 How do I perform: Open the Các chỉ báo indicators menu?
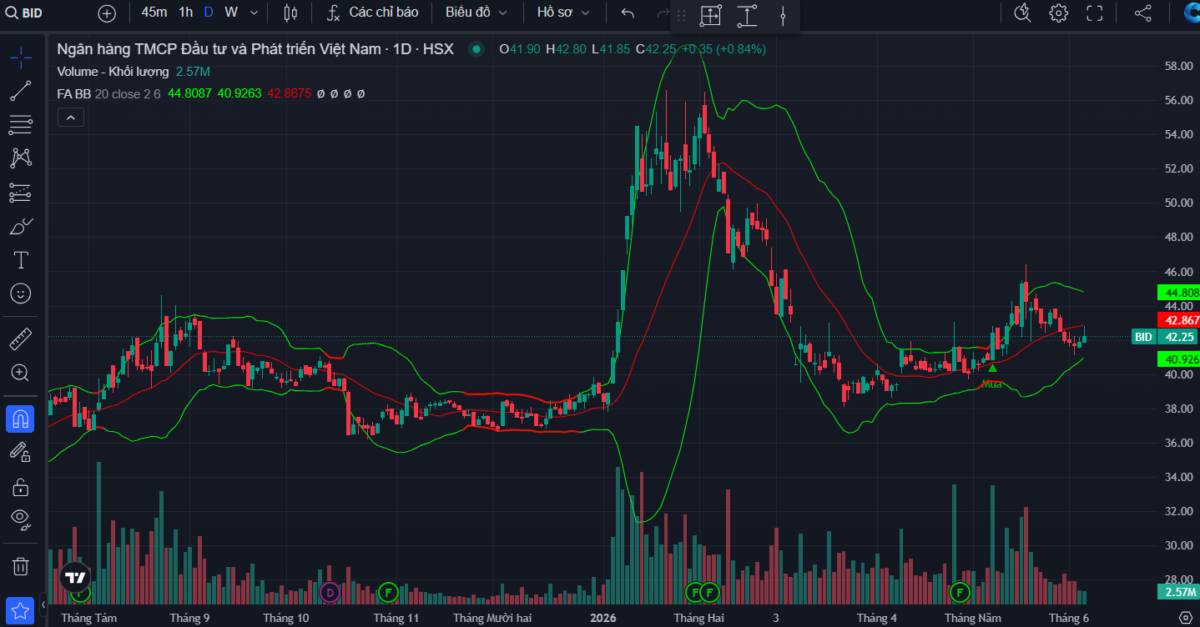click(372, 13)
